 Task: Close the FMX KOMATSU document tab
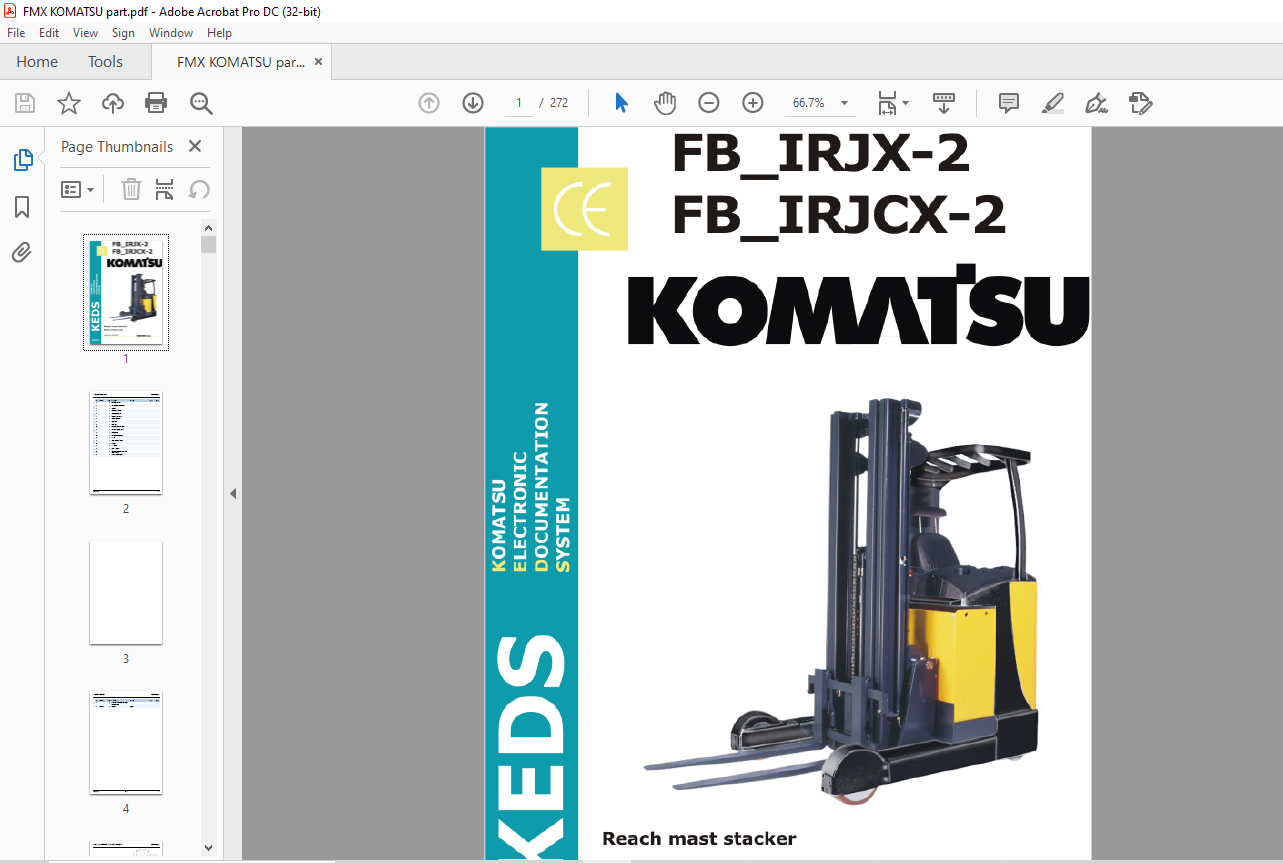point(319,62)
